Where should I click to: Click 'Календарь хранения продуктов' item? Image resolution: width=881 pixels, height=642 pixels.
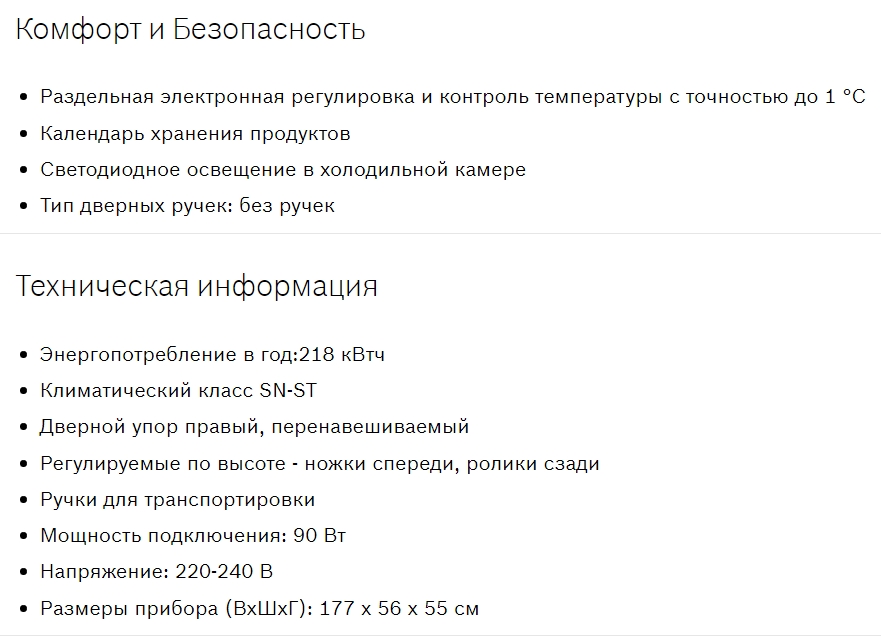point(195,133)
